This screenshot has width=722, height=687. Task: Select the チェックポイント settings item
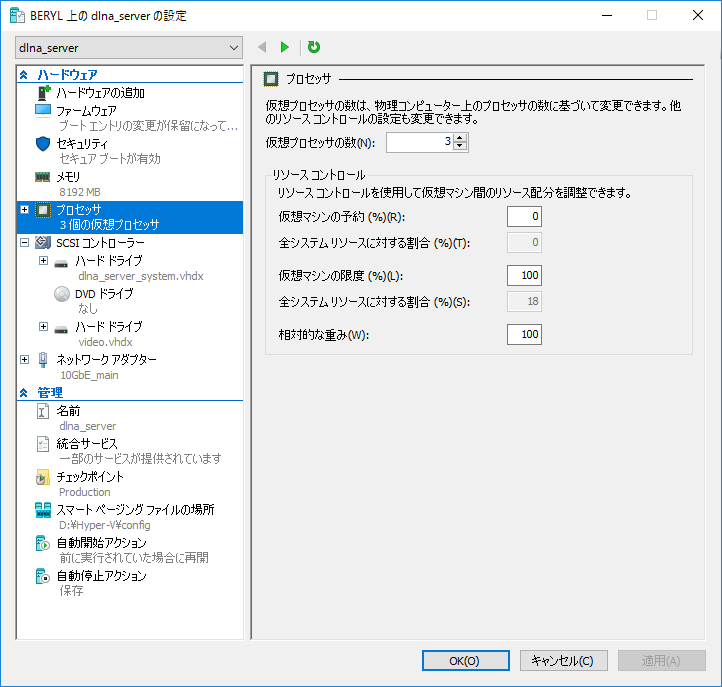(90, 477)
